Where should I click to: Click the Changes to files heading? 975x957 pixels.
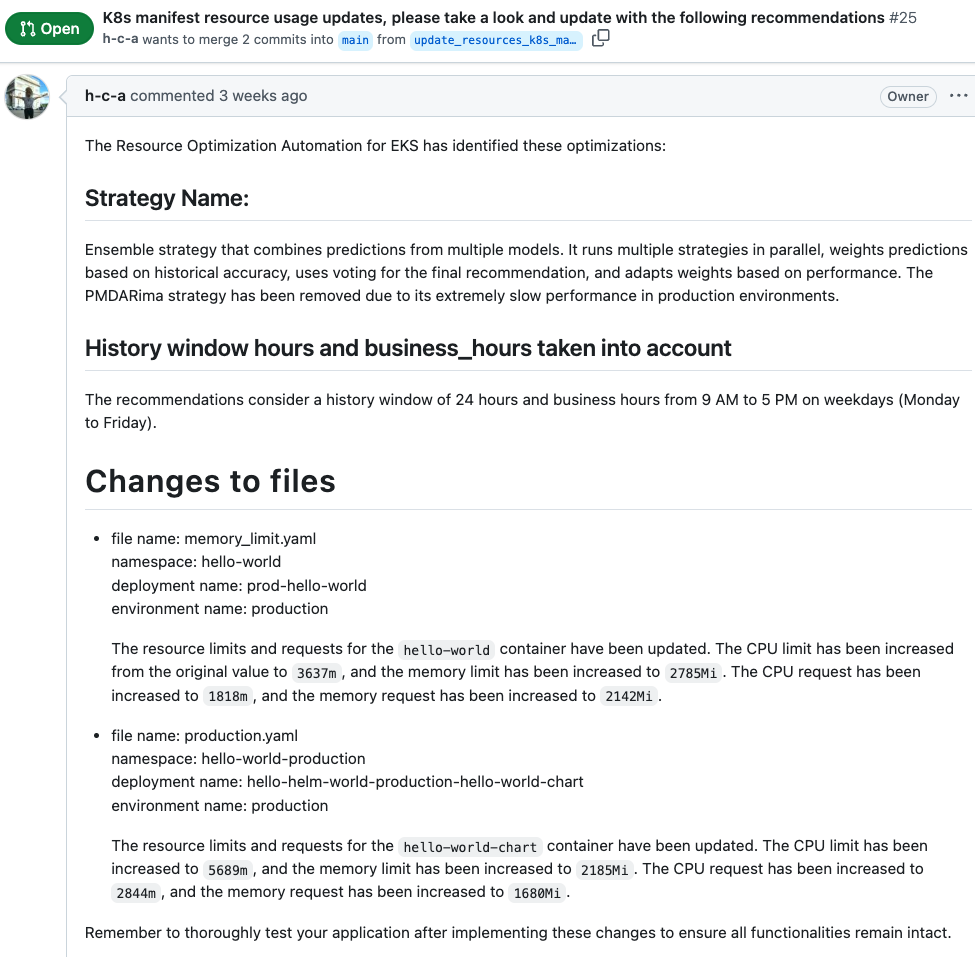tap(210, 481)
